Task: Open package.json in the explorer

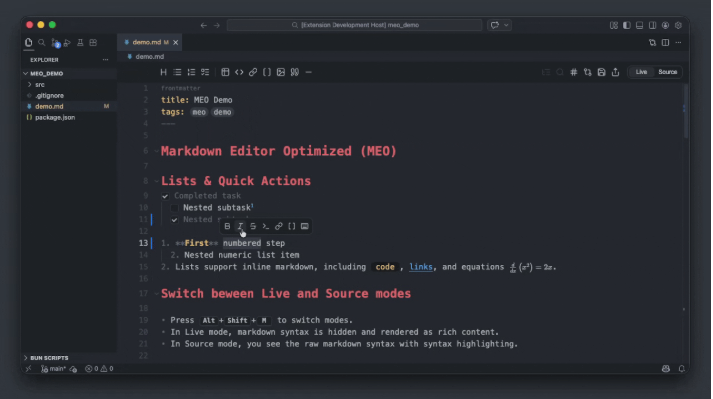Action: coord(69,117)
